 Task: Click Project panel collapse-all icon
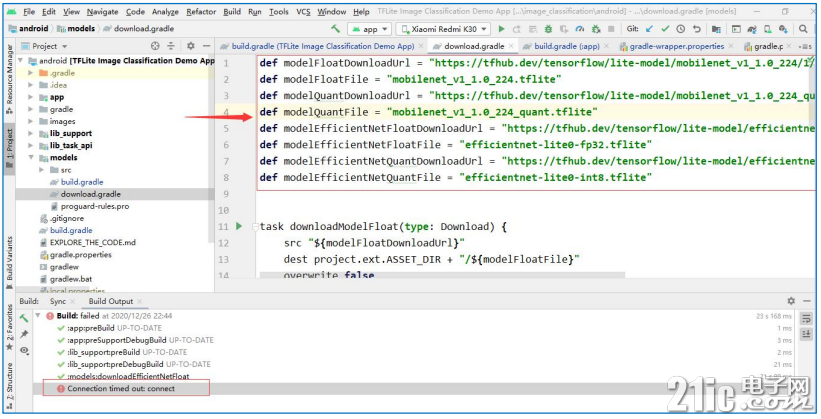point(171,46)
